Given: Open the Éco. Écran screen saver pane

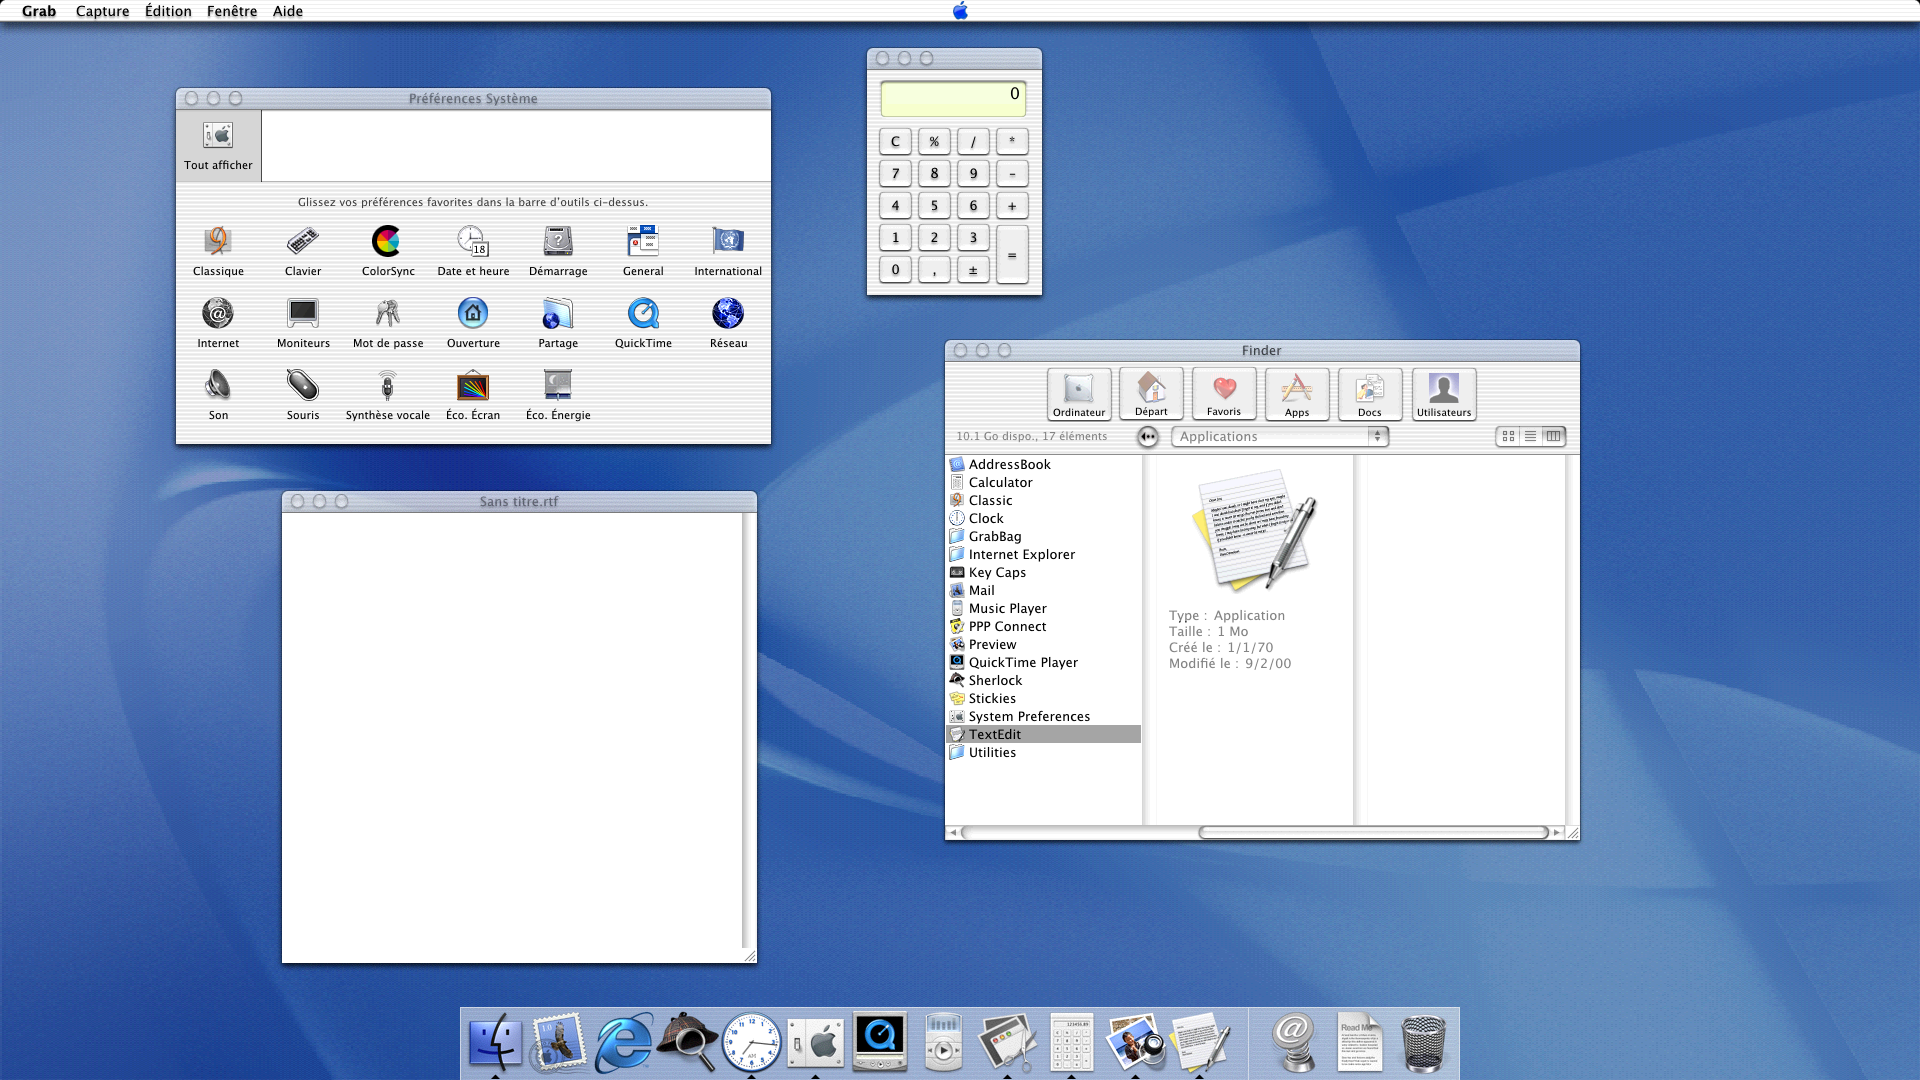Looking at the screenshot, I should [473, 394].
